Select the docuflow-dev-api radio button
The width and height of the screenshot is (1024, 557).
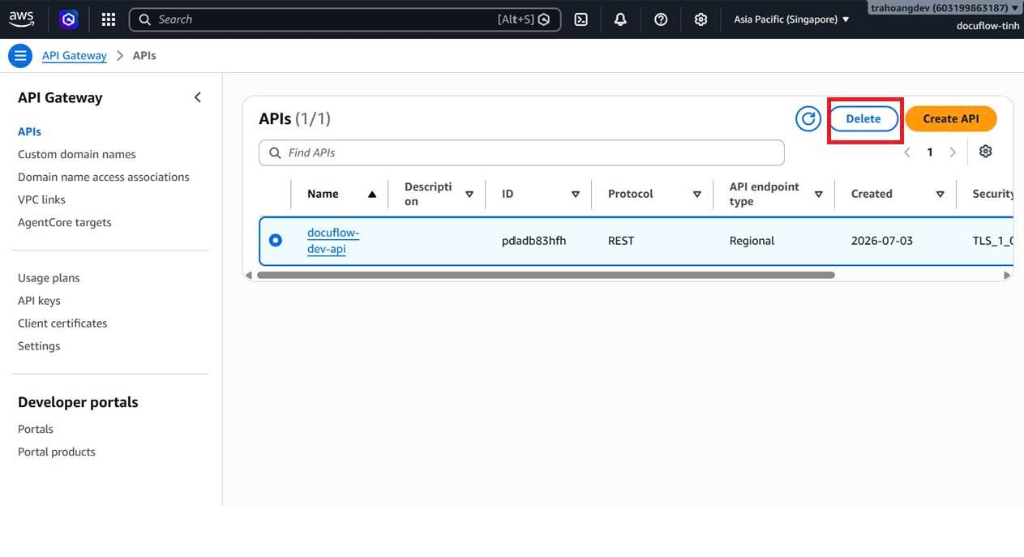[276, 240]
